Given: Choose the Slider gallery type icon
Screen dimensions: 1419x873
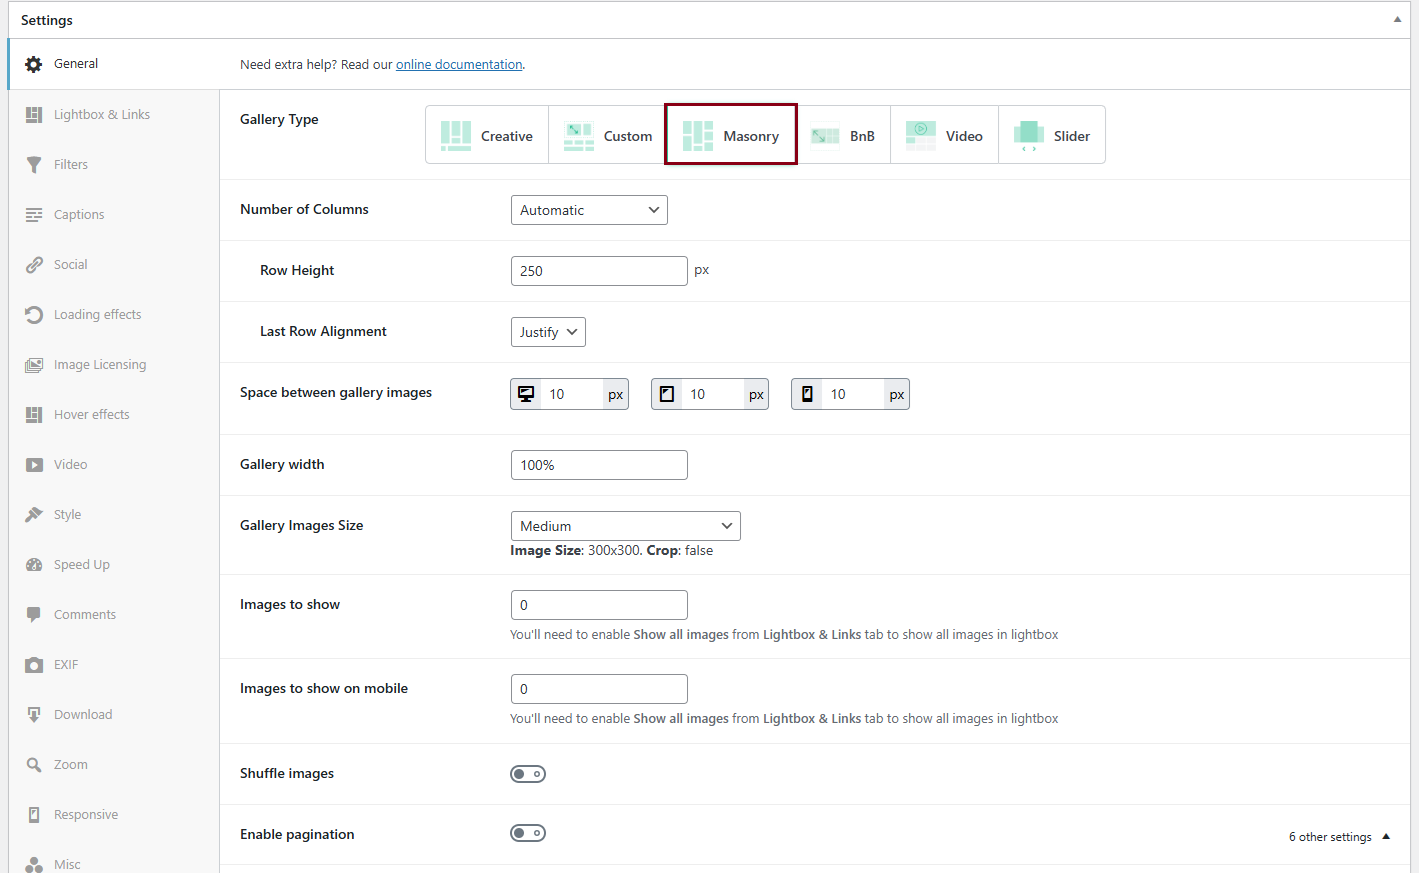Looking at the screenshot, I should [x=1029, y=136].
